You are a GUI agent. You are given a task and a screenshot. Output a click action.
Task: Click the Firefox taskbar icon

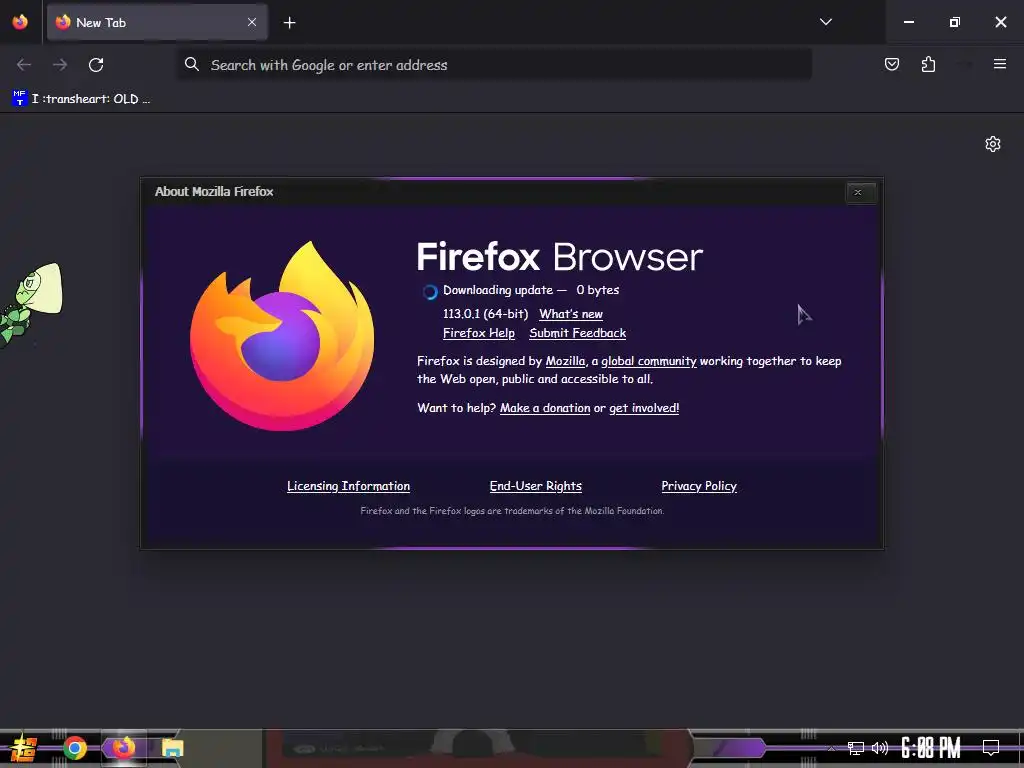tap(123, 748)
